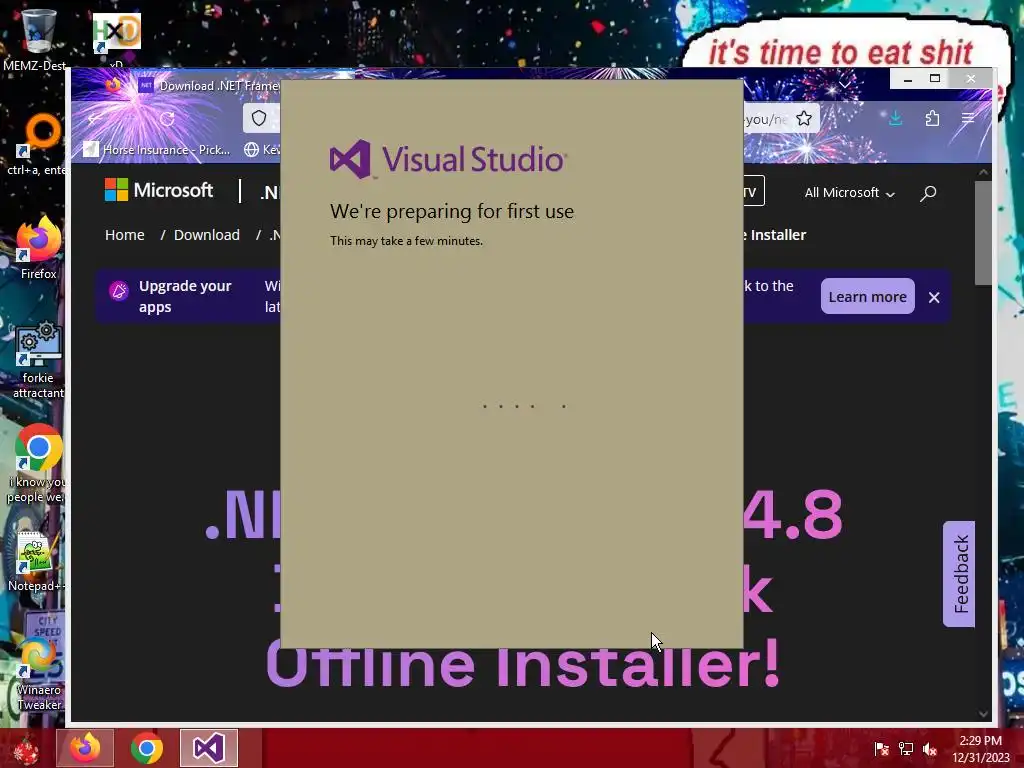The width and height of the screenshot is (1024, 768).
Task: Open the Recycle Bin desktop icon
Action: point(37,38)
